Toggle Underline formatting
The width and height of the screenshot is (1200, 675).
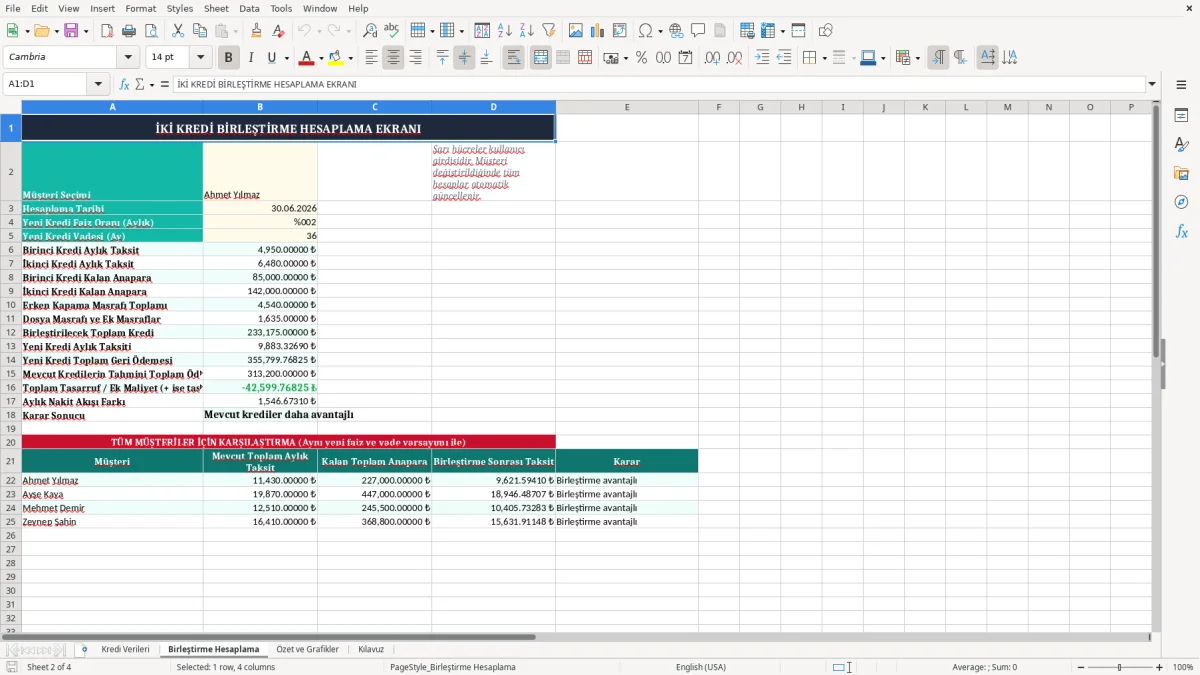pyautogui.click(x=272, y=58)
